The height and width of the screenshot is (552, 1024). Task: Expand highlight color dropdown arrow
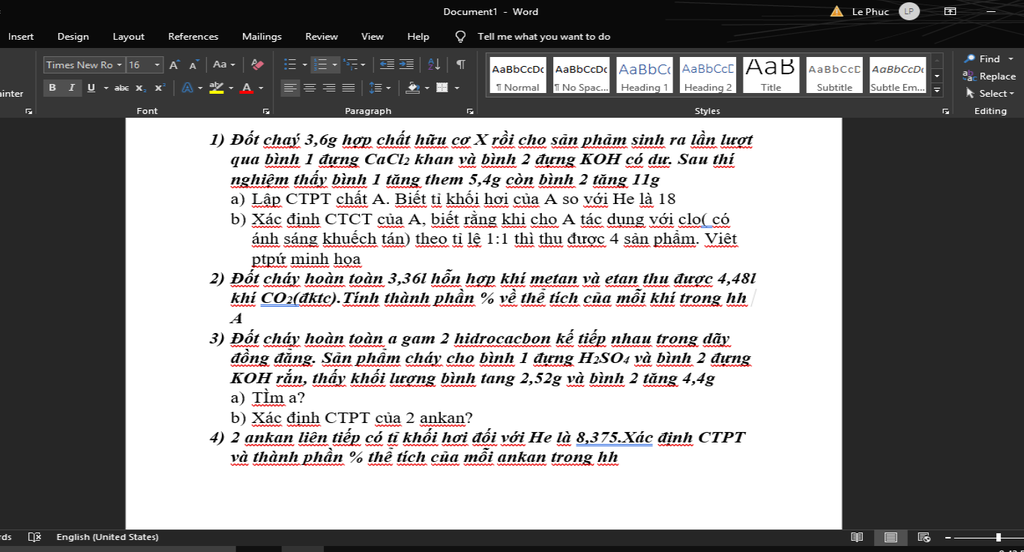click(x=231, y=88)
